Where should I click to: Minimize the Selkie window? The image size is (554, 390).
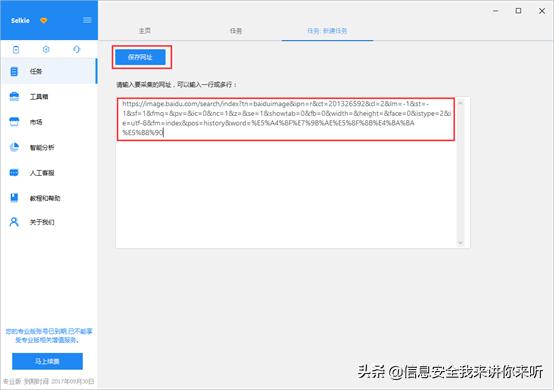496,11
